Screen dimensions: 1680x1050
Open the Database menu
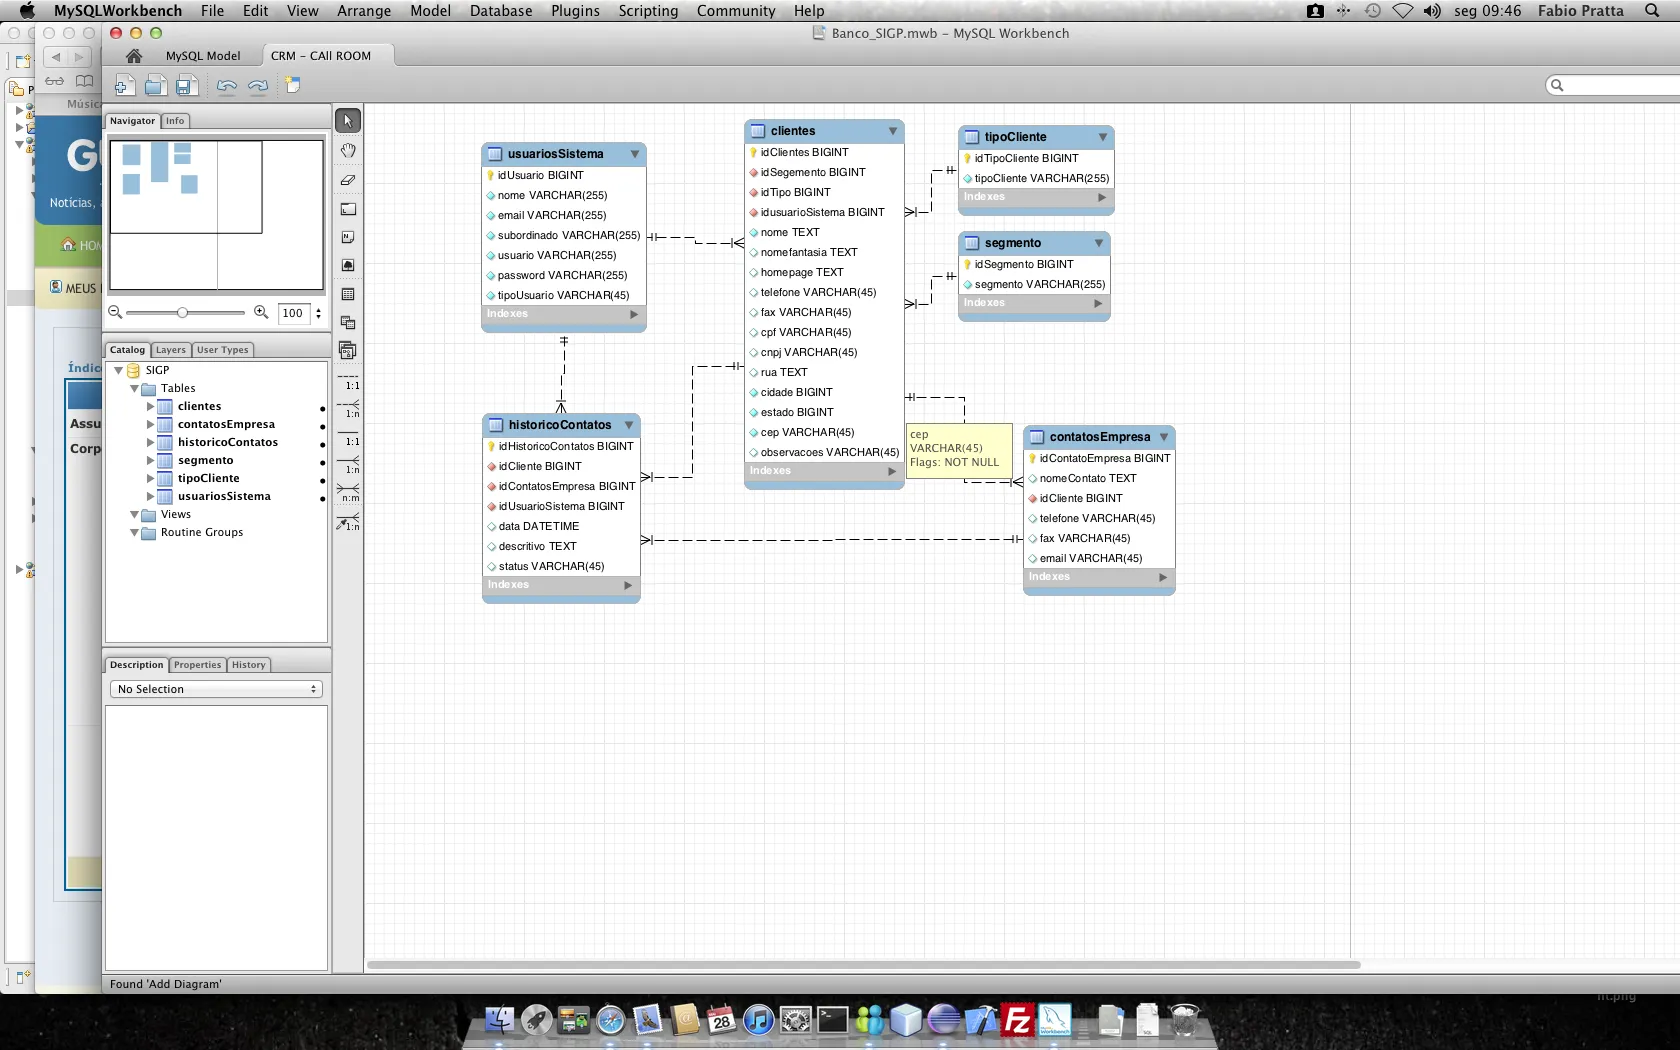tap(500, 11)
